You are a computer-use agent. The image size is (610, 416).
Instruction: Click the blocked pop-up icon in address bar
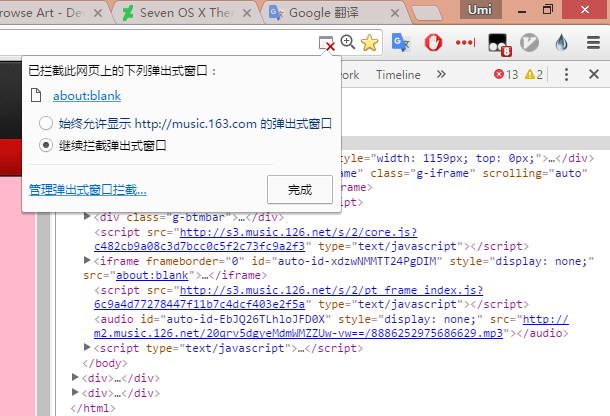(x=326, y=42)
